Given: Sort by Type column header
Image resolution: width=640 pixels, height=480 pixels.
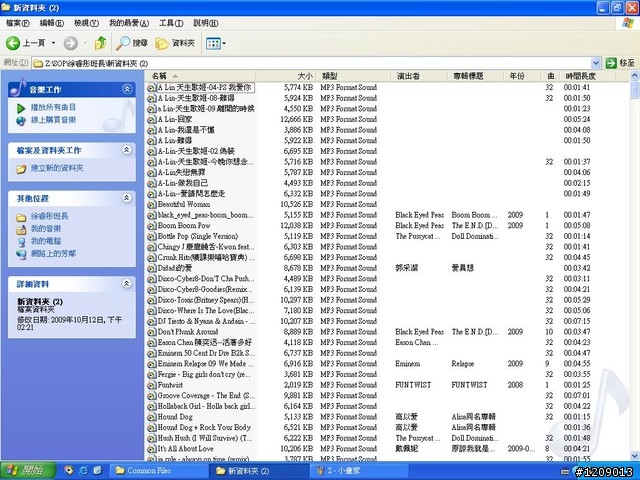Looking at the screenshot, I should 353,76.
